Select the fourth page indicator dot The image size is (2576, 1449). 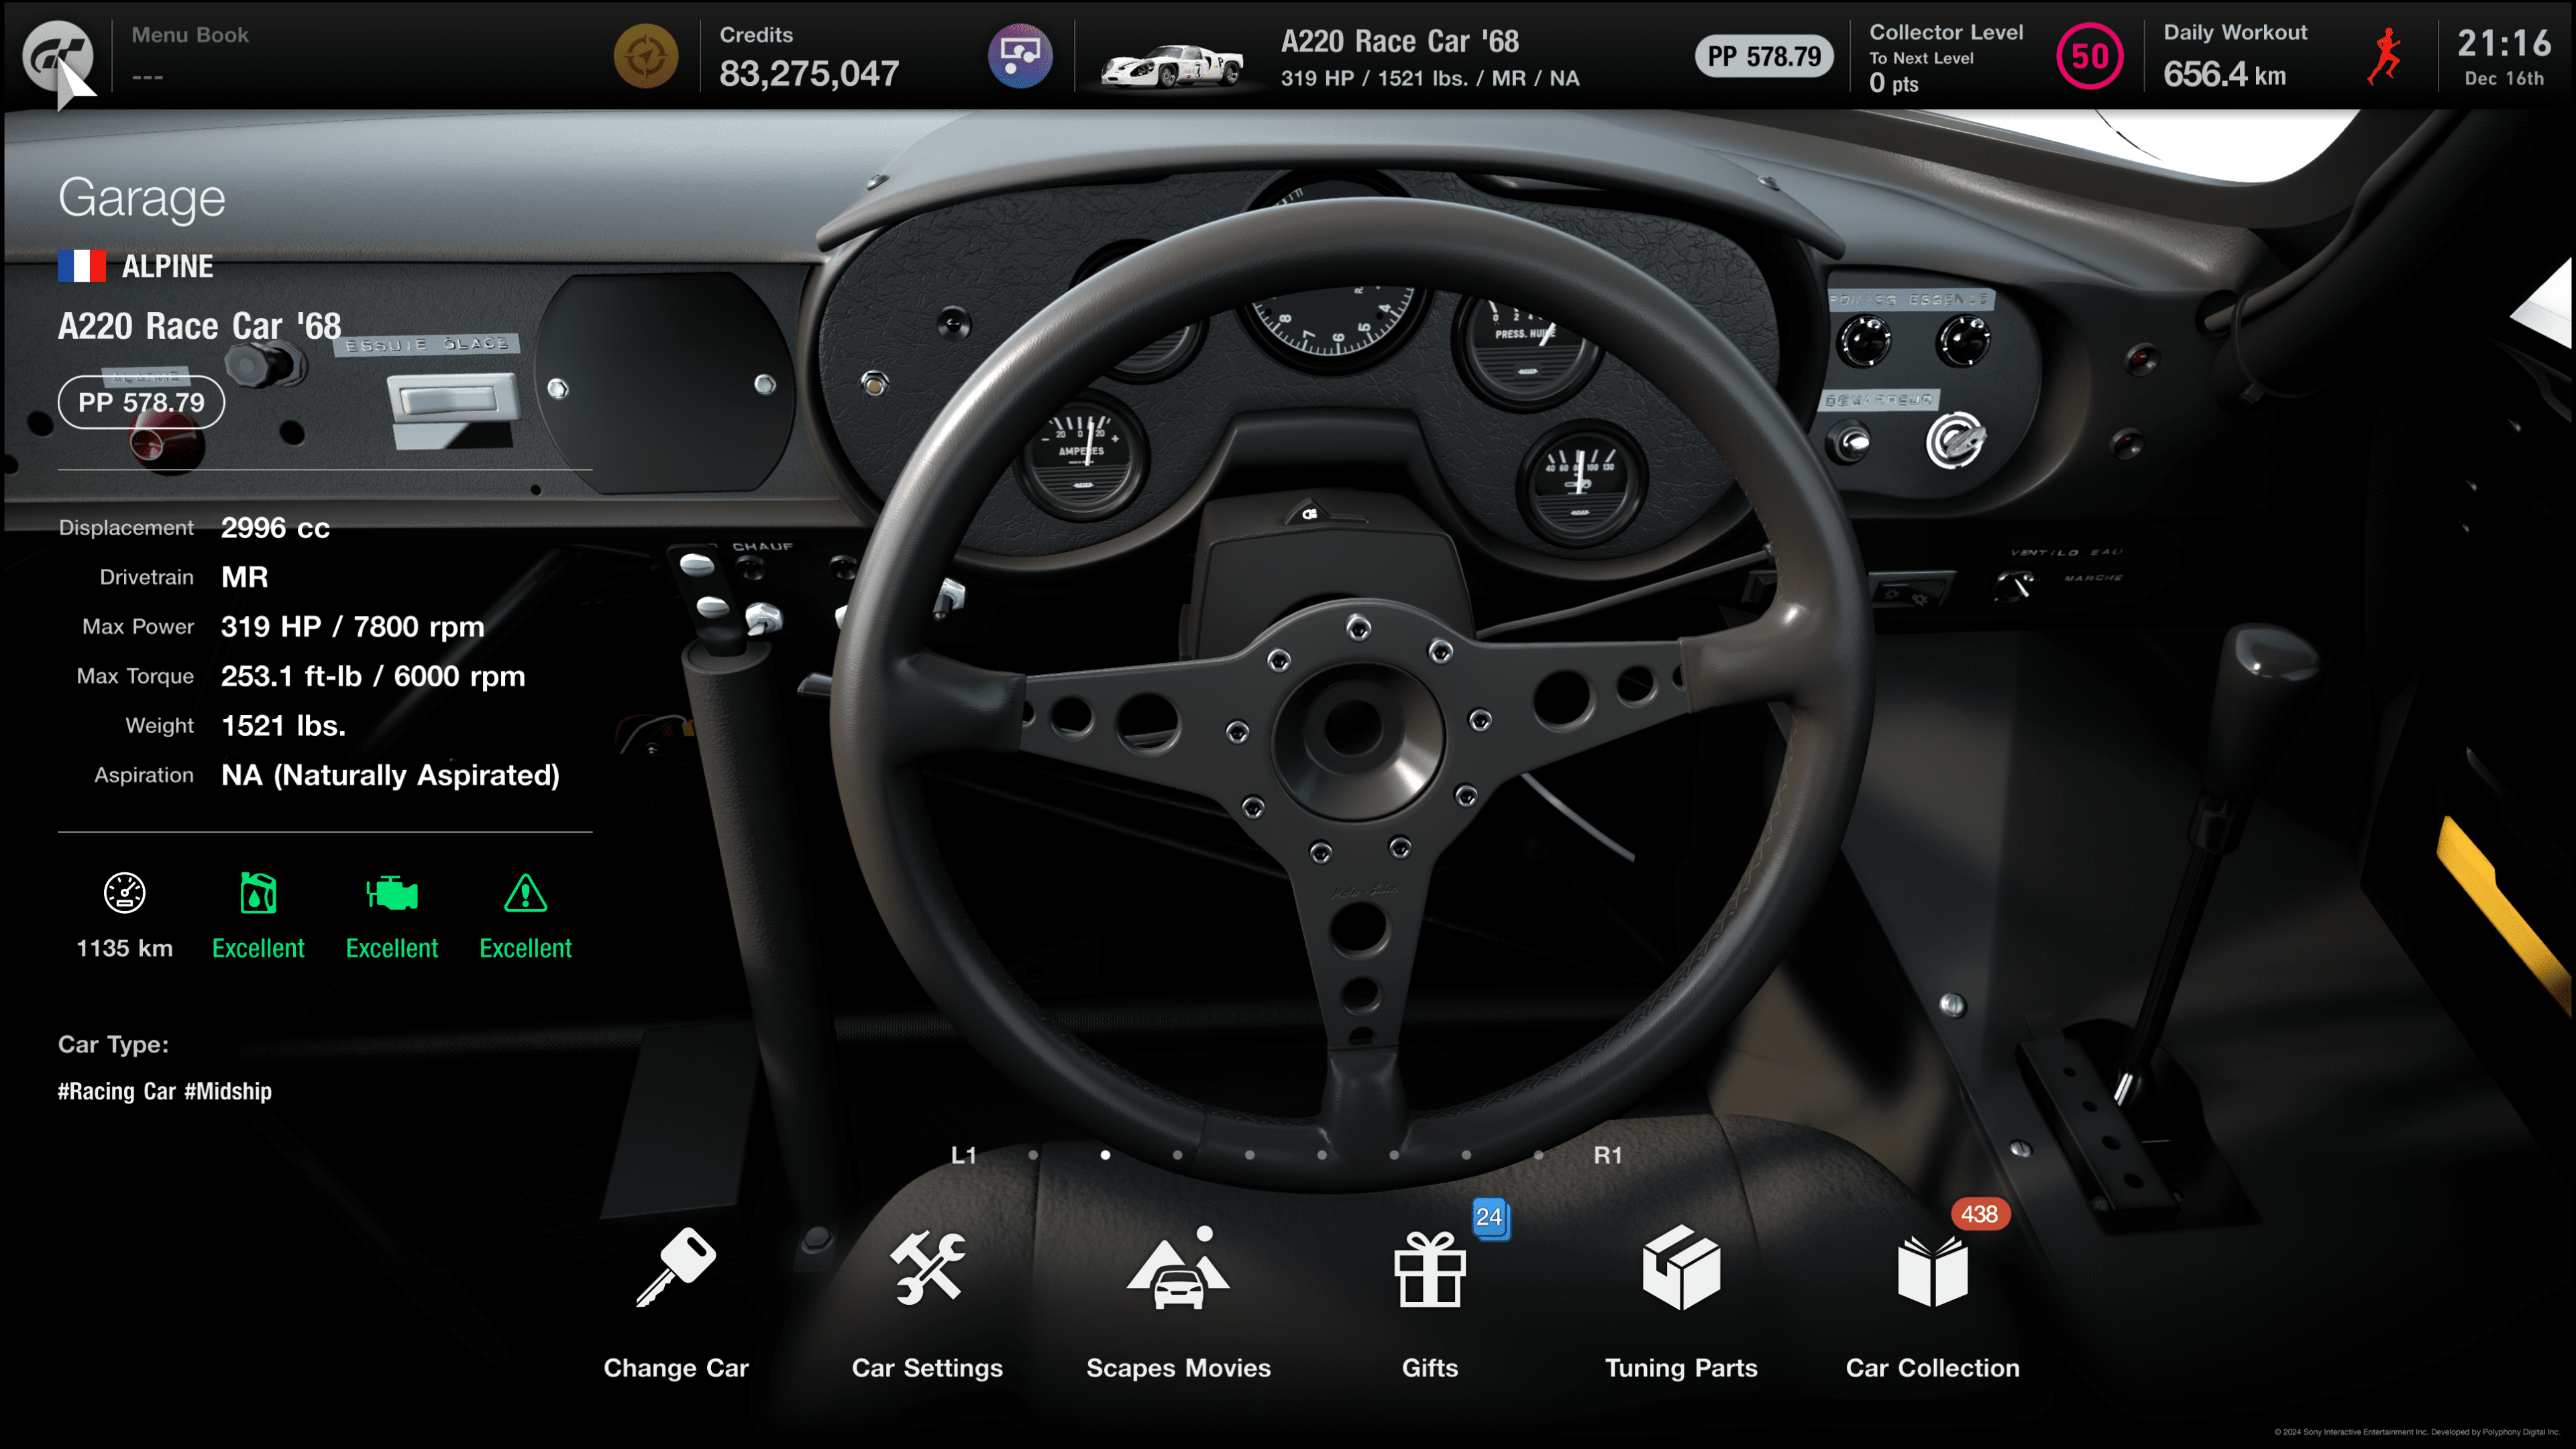tap(1249, 1155)
